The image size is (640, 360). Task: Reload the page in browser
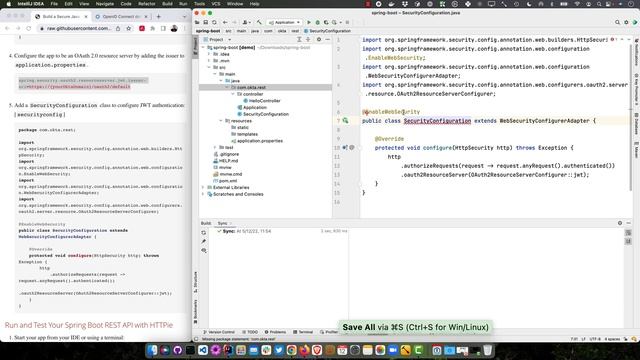[x=28, y=29]
